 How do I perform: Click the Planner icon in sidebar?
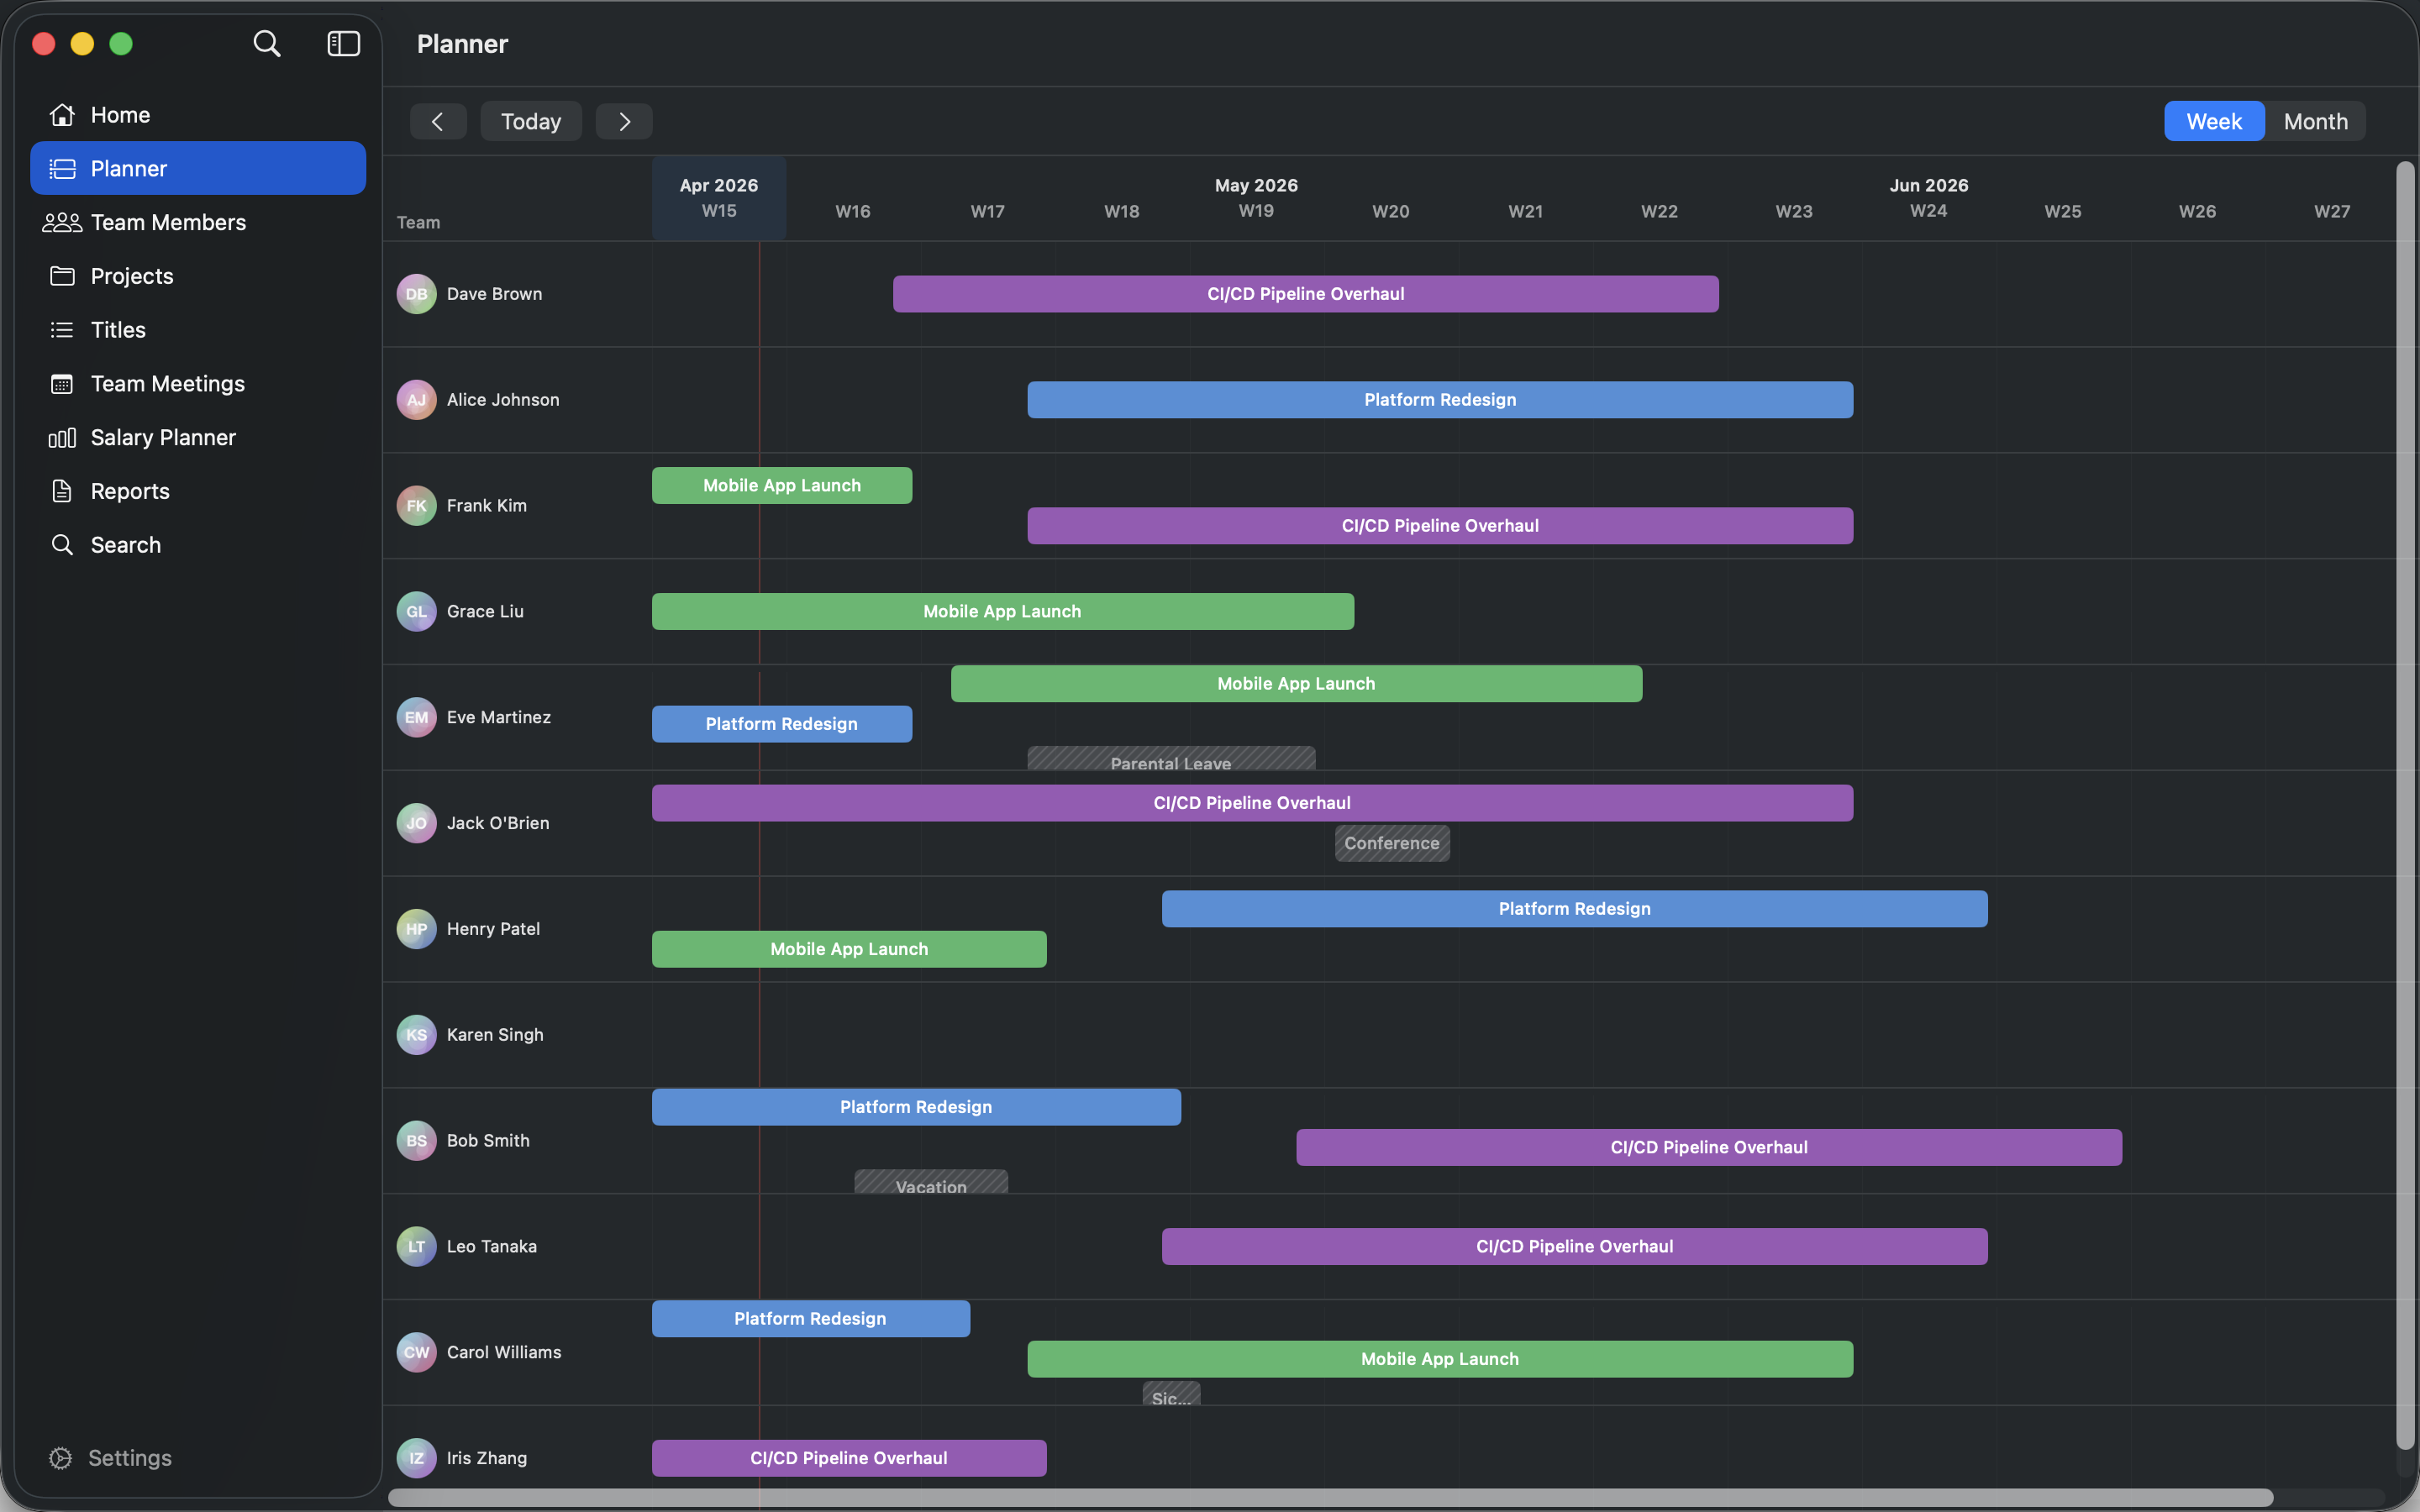pos(62,168)
